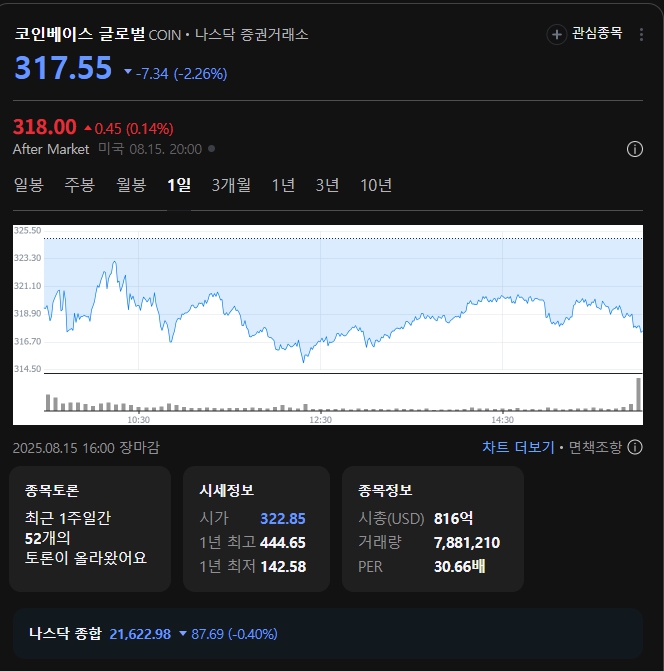Open the 차트 더보기 link
Viewport: 664px width, 671px height.
(518, 447)
